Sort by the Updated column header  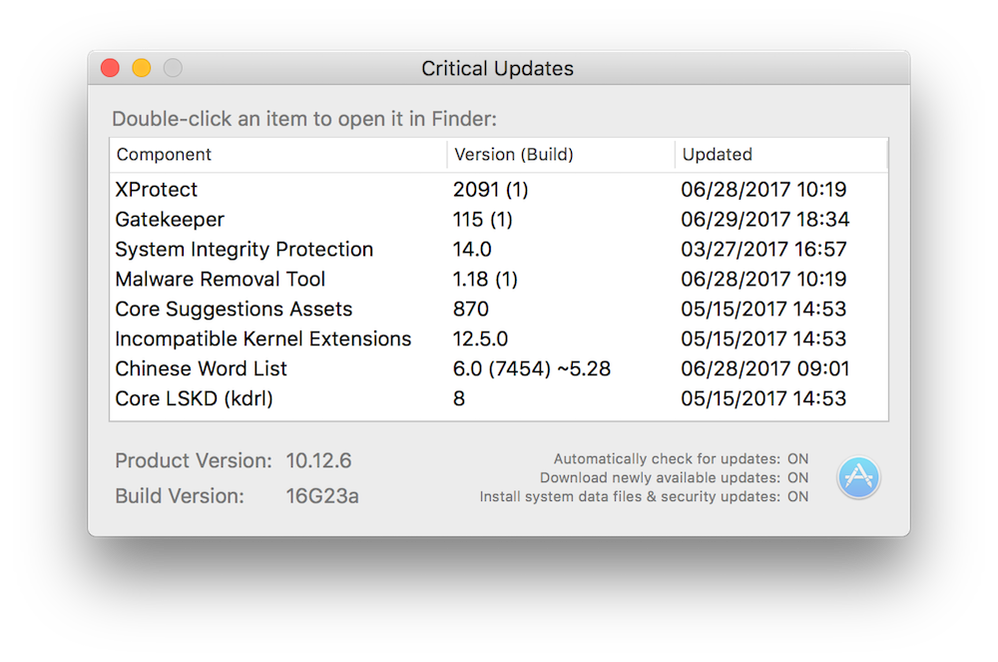pos(780,155)
